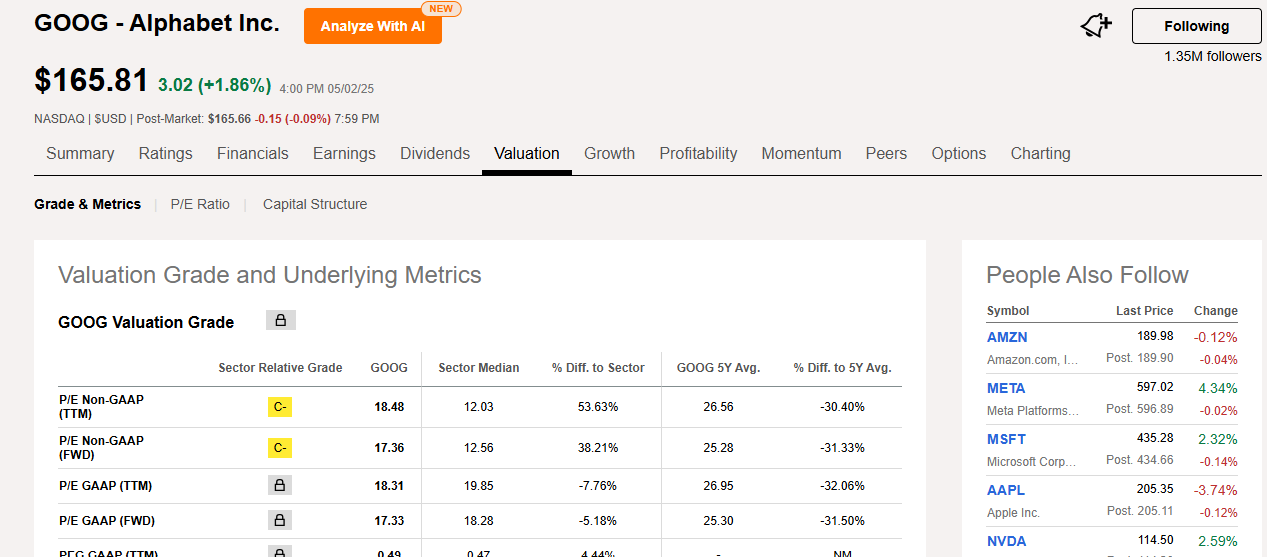The image size is (1267, 557).
Task: Click P/E Non-GAAP (TTM) metric label
Action: point(101,406)
